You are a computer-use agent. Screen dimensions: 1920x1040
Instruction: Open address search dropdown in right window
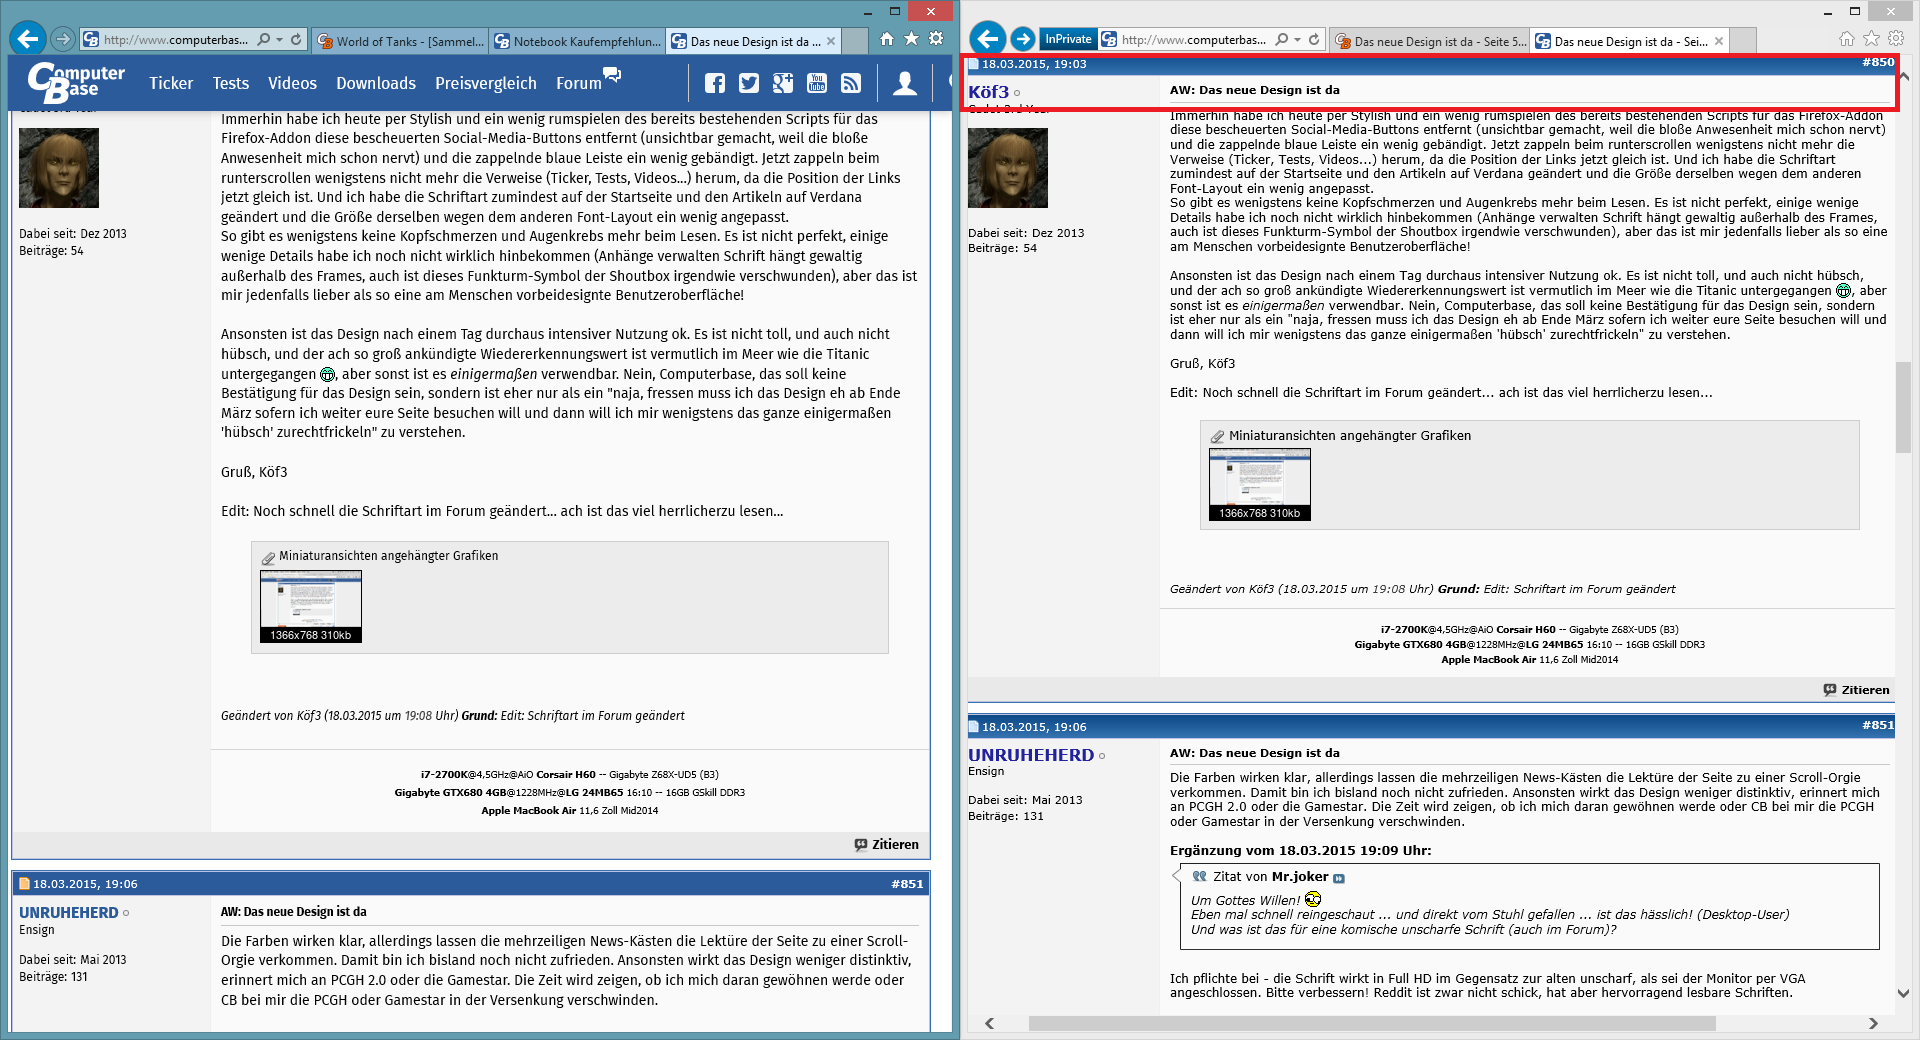click(x=1297, y=40)
